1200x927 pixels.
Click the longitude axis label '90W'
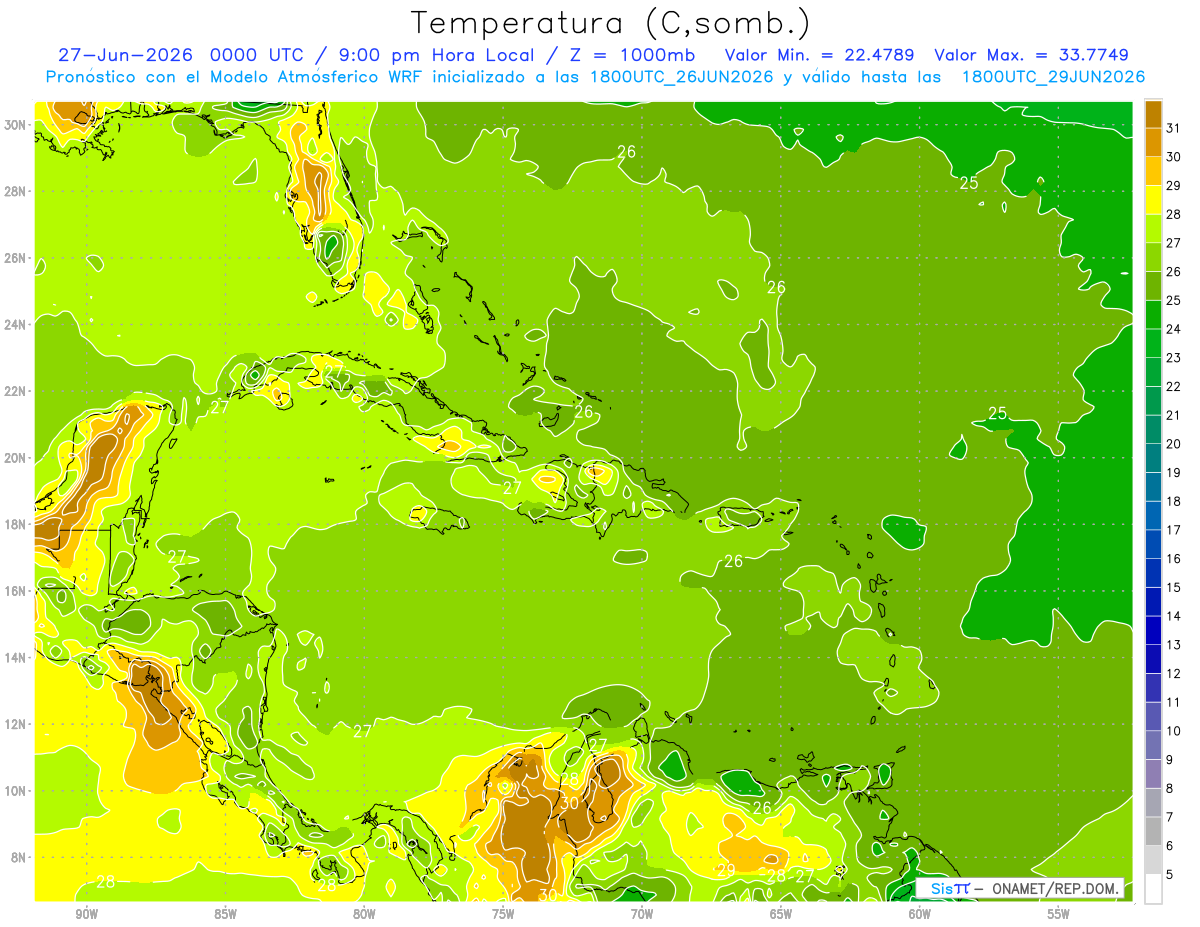click(86, 914)
